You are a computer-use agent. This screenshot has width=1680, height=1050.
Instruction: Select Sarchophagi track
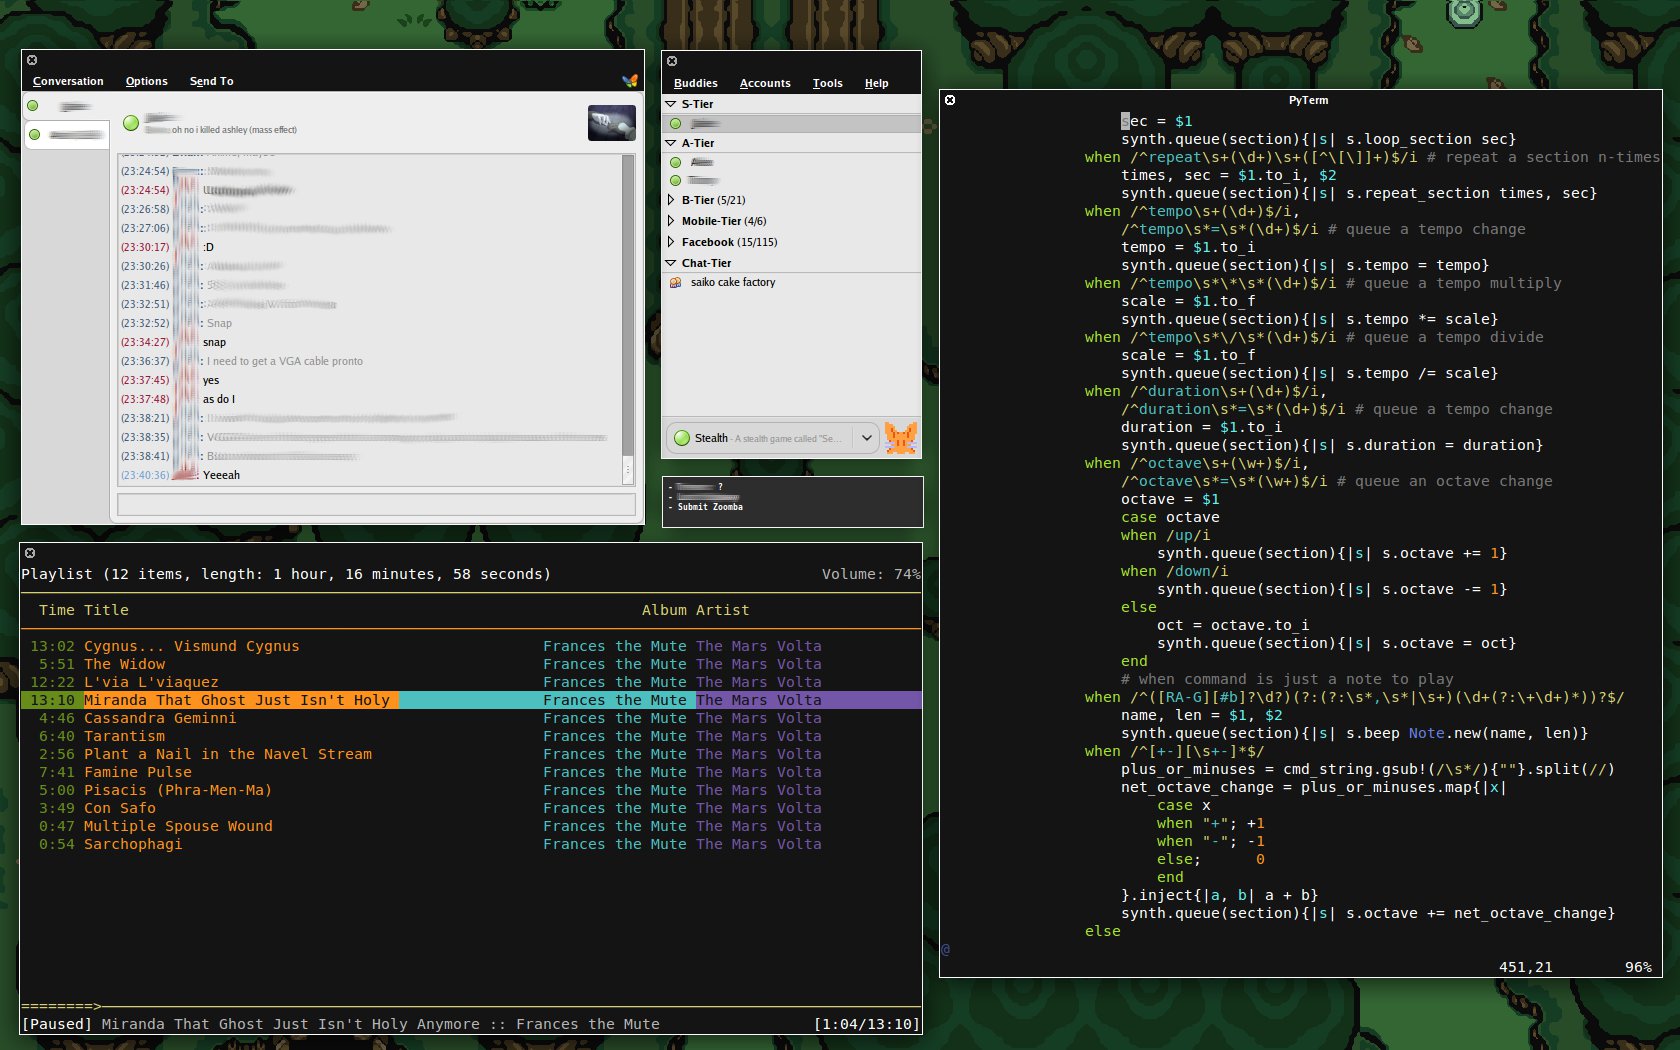[x=470, y=845]
